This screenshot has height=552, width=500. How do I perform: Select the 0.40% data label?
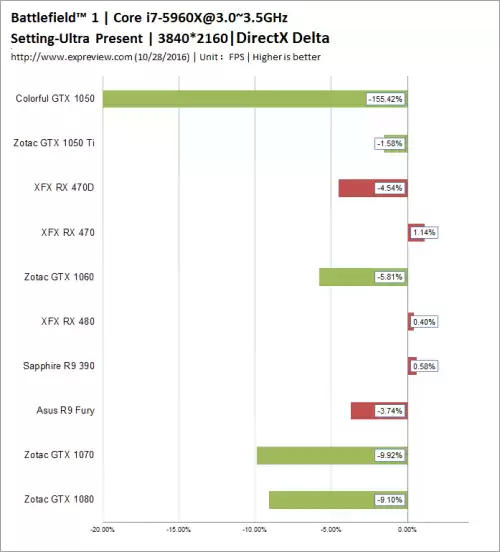tap(424, 322)
